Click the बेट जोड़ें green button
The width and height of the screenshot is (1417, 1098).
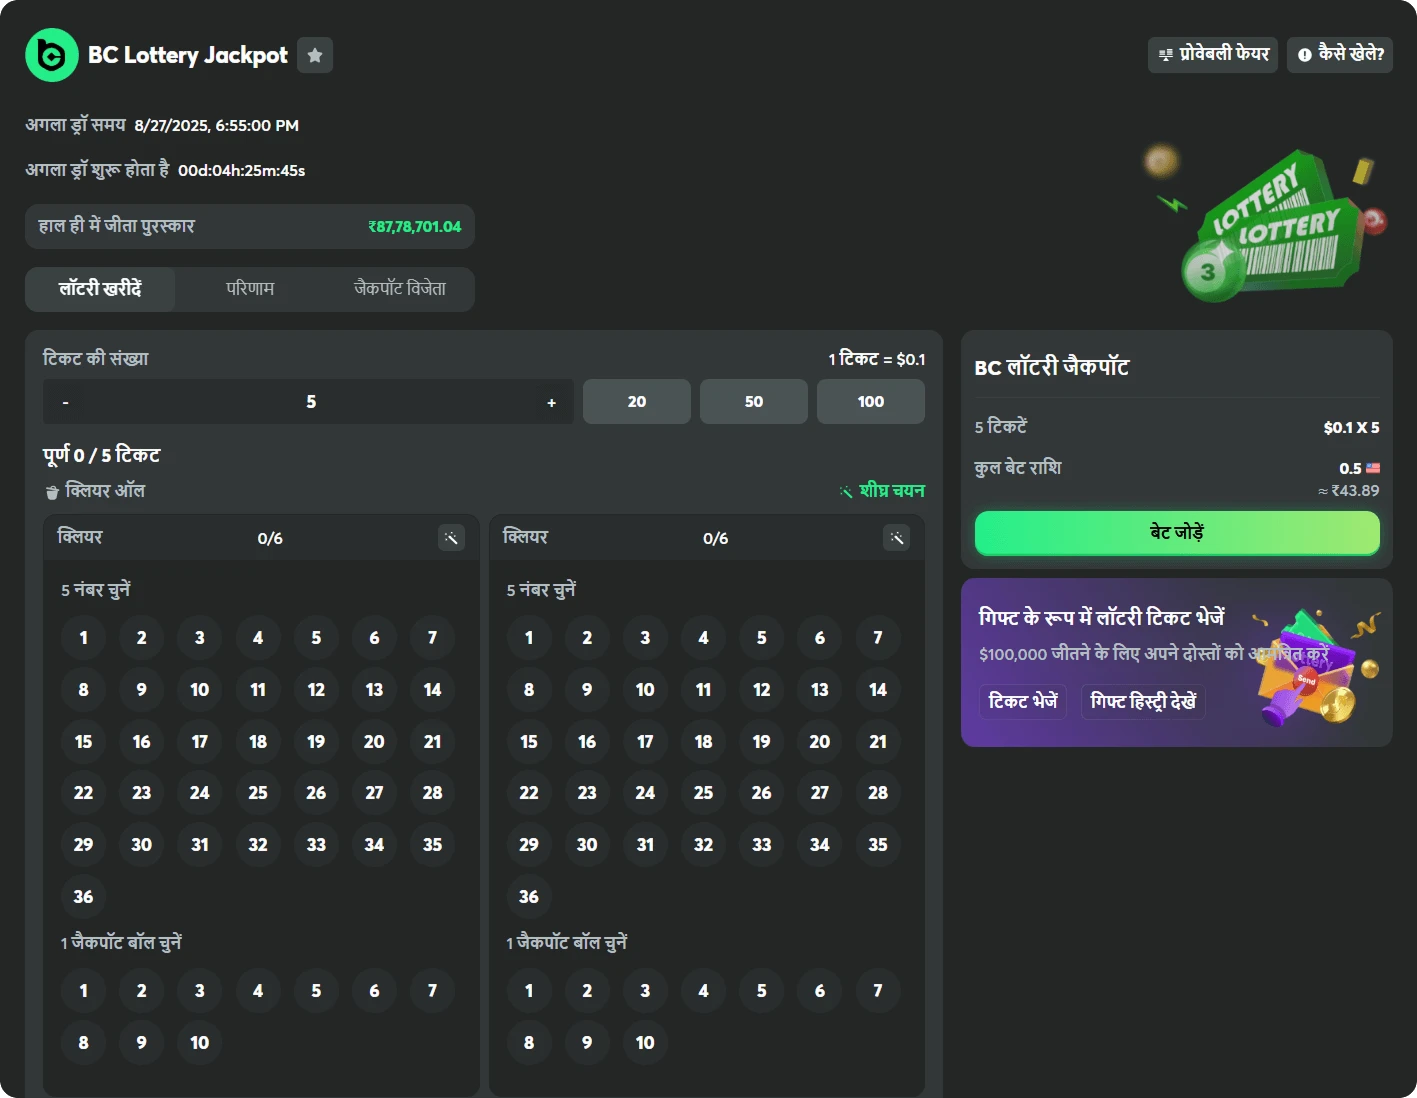[1176, 533]
